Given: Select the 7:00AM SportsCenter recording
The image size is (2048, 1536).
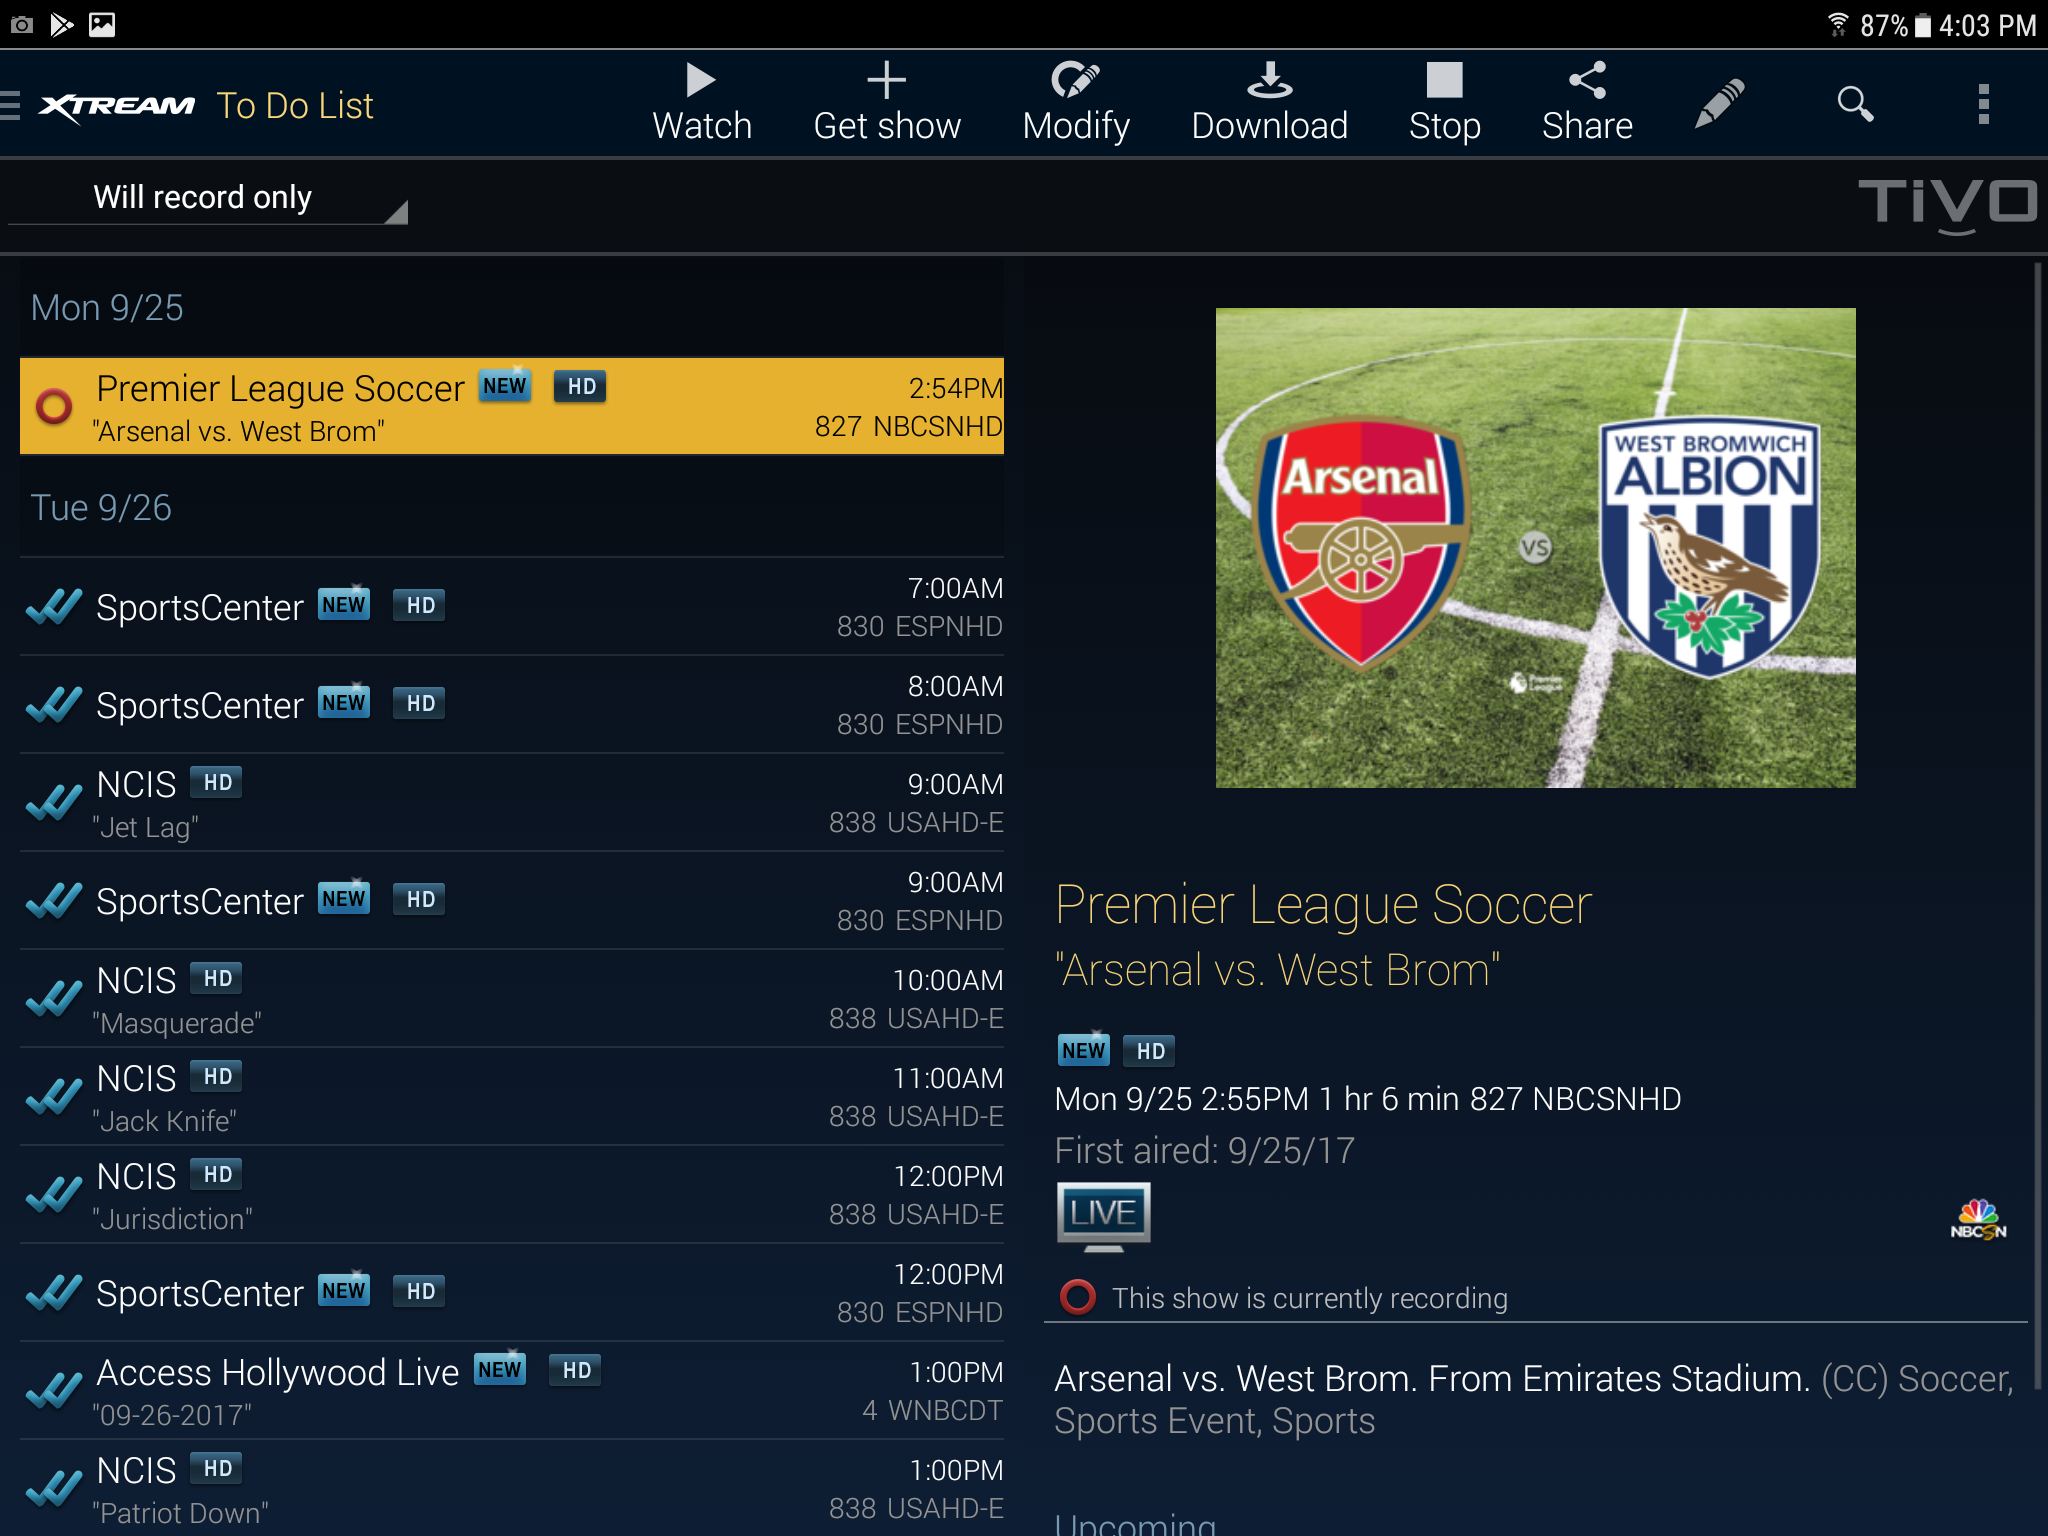Looking at the screenshot, I should pos(511,606).
